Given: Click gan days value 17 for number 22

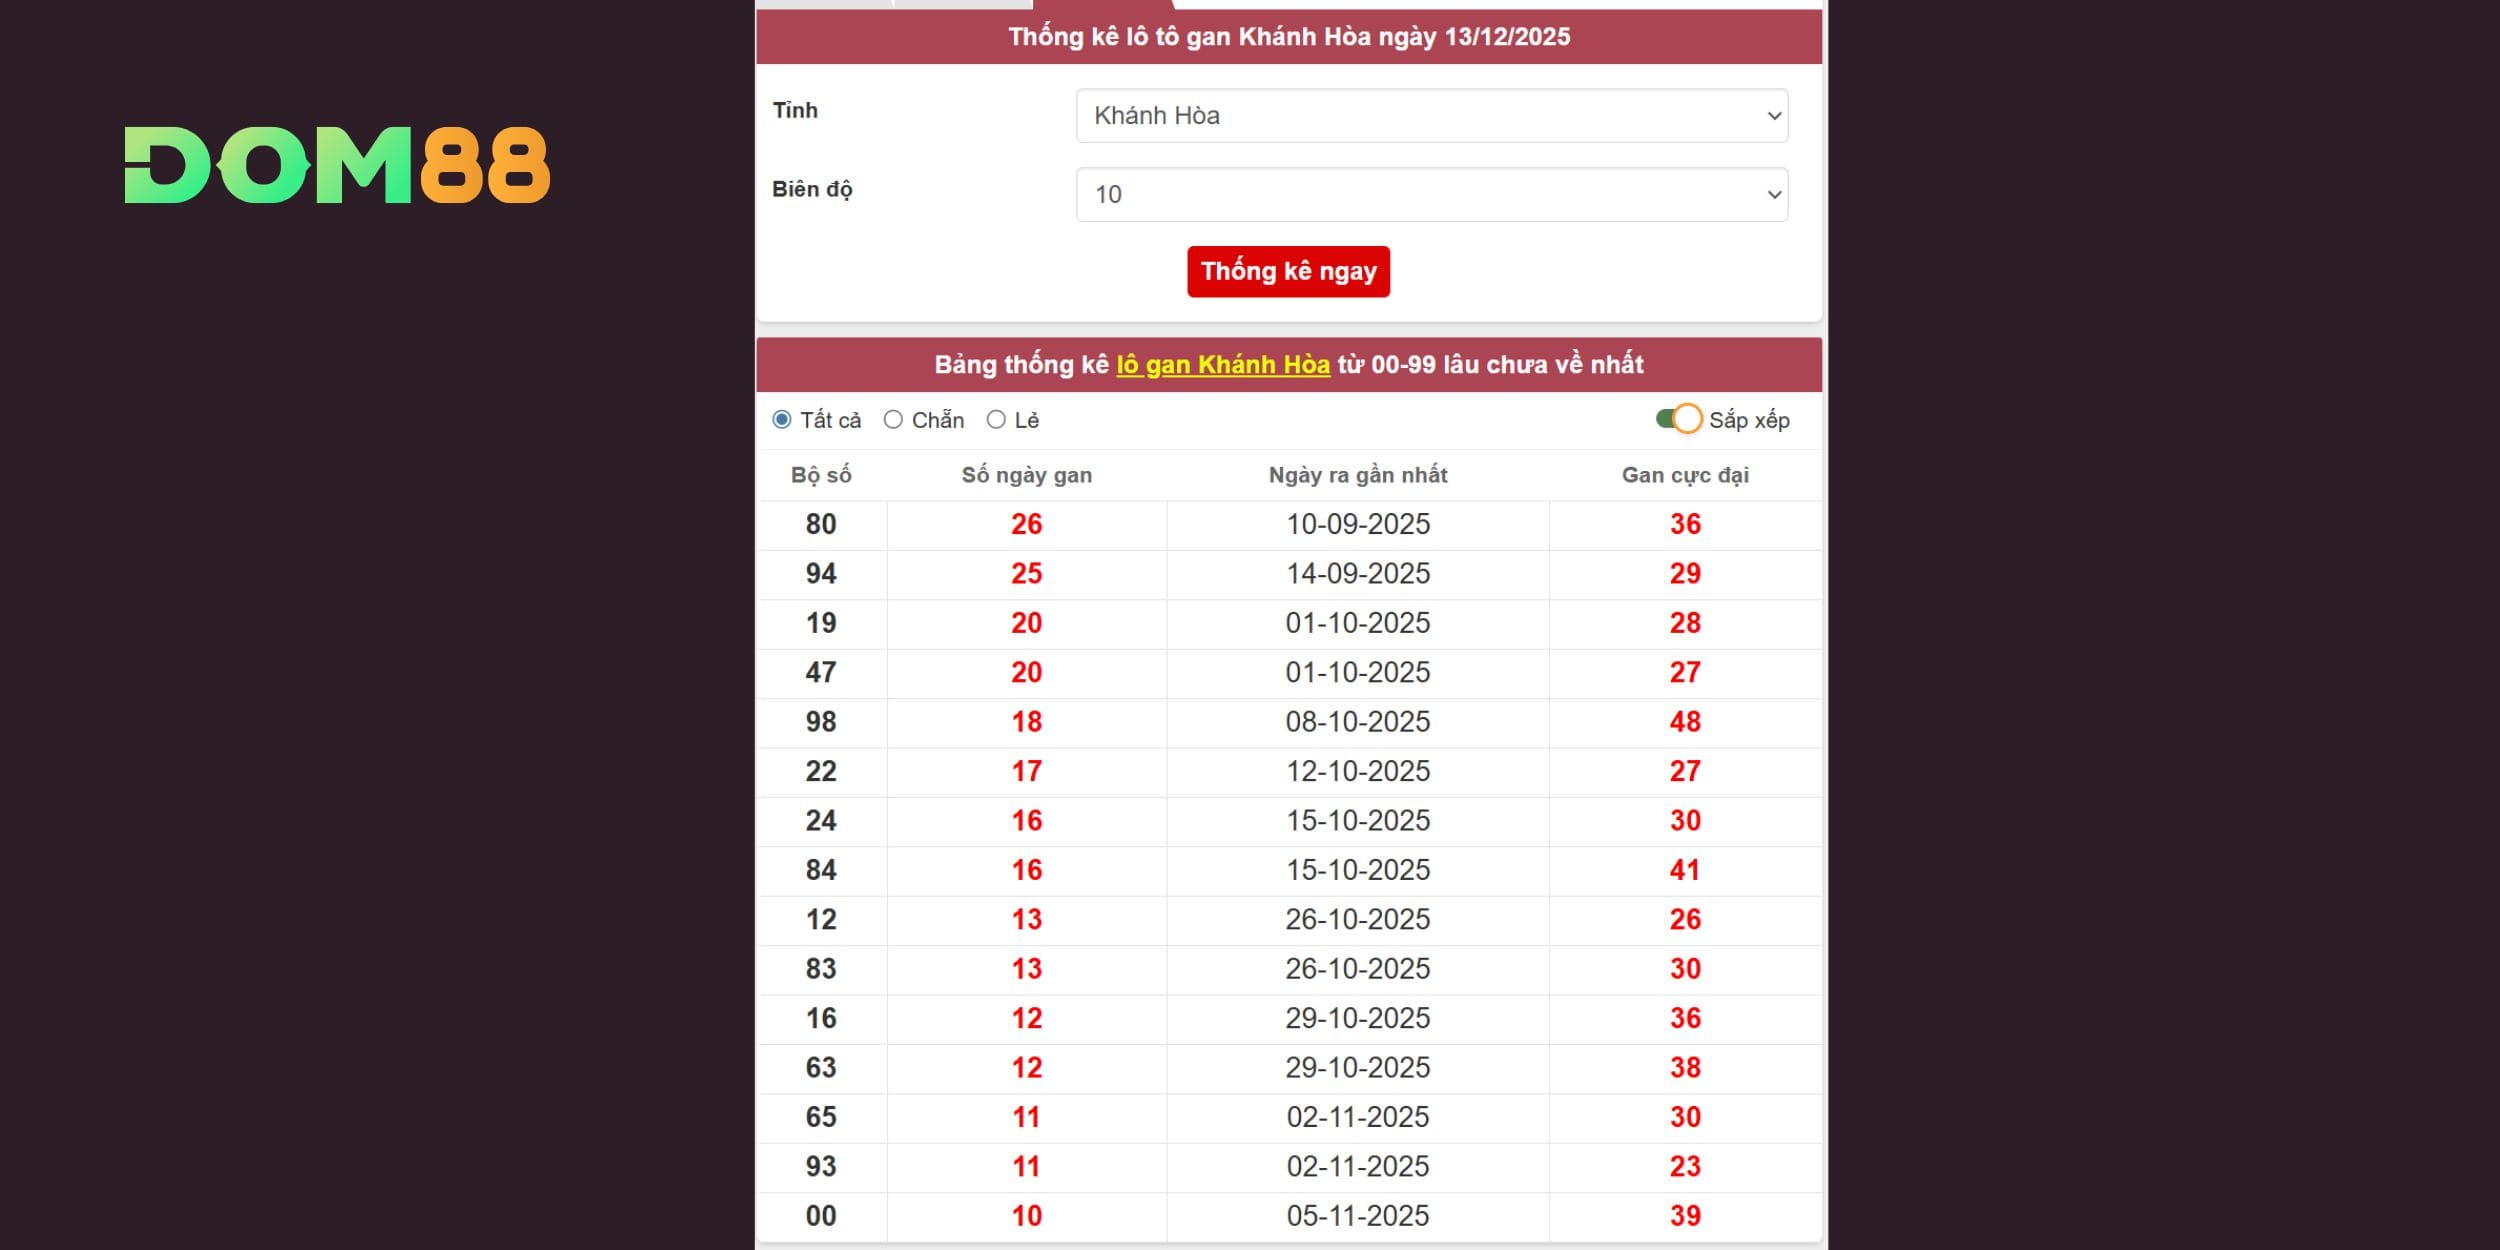Looking at the screenshot, I should pos(1026,771).
